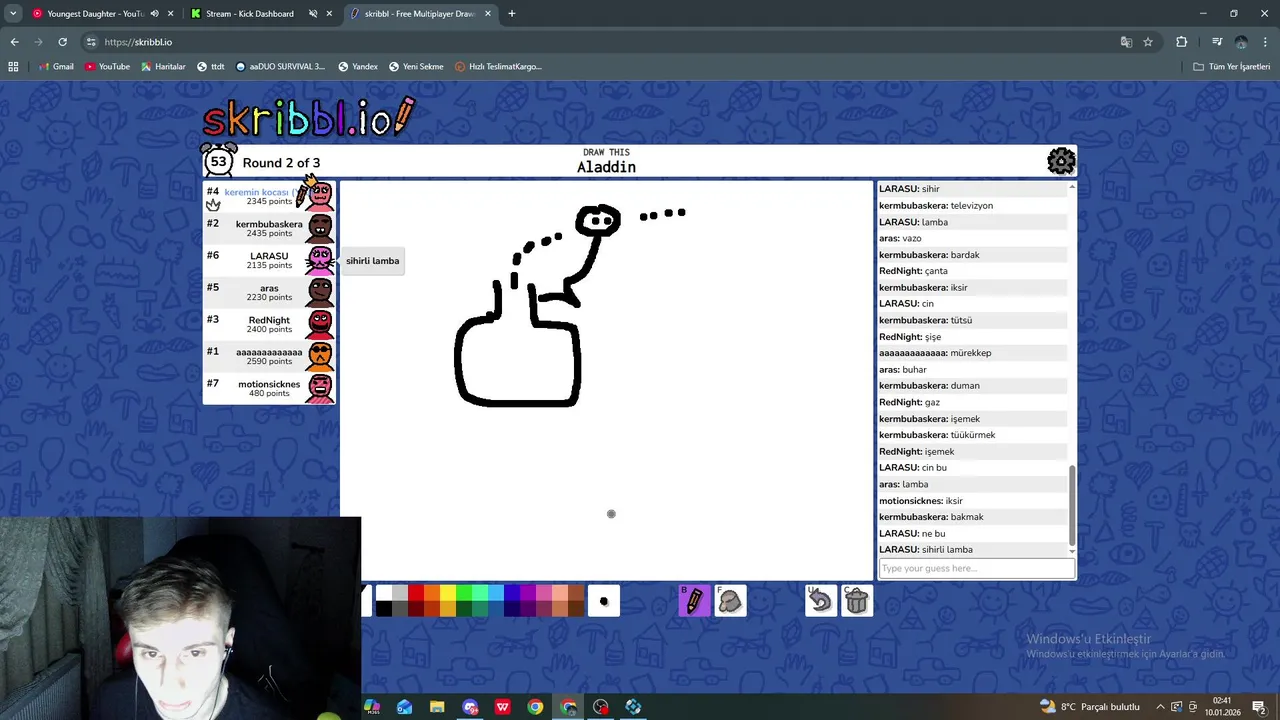This screenshot has width=1280, height=720.
Task: Click aras's brown avatar
Action: point(320,292)
